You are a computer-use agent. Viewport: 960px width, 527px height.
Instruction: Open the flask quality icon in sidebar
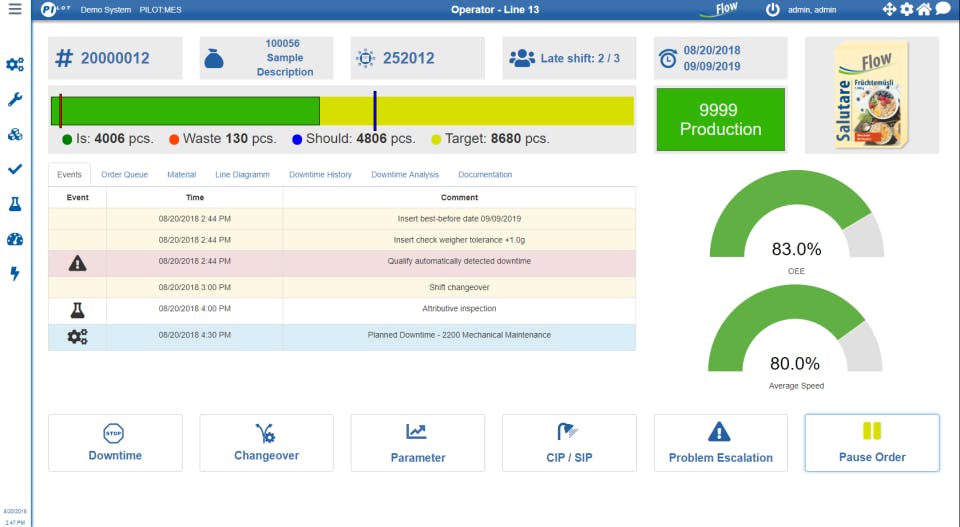15,204
